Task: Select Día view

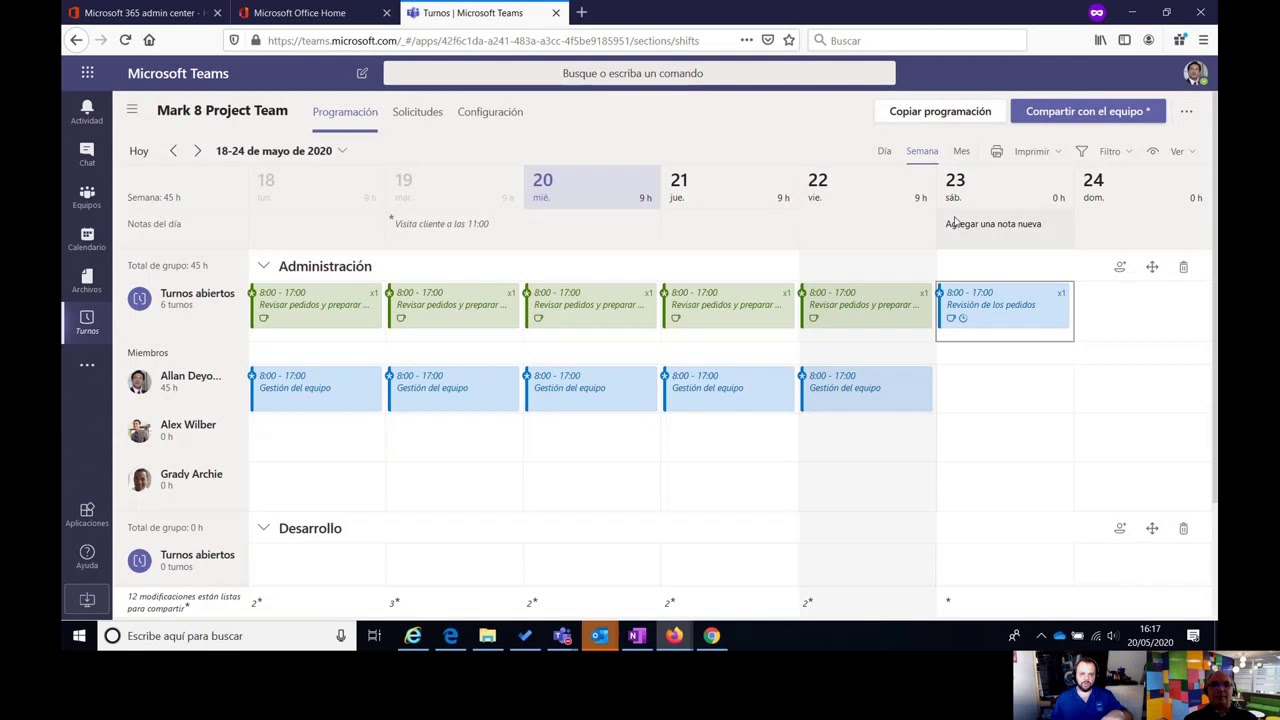Action: point(884,151)
